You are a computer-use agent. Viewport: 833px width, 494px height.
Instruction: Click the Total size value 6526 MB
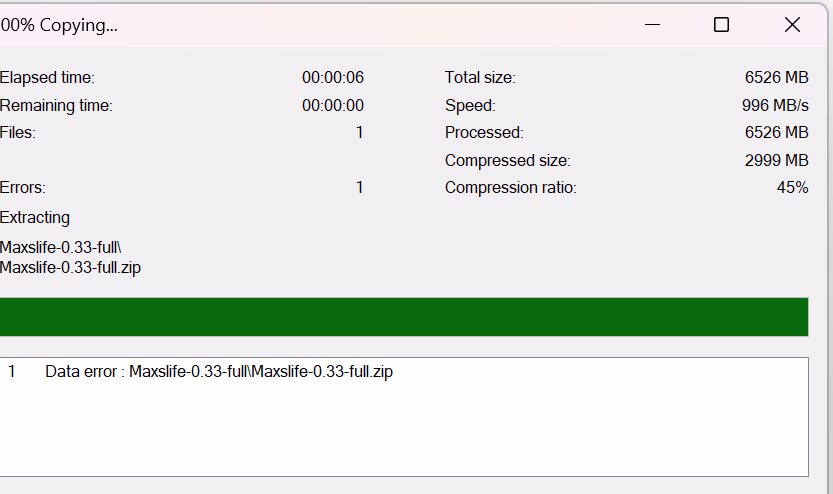(776, 78)
